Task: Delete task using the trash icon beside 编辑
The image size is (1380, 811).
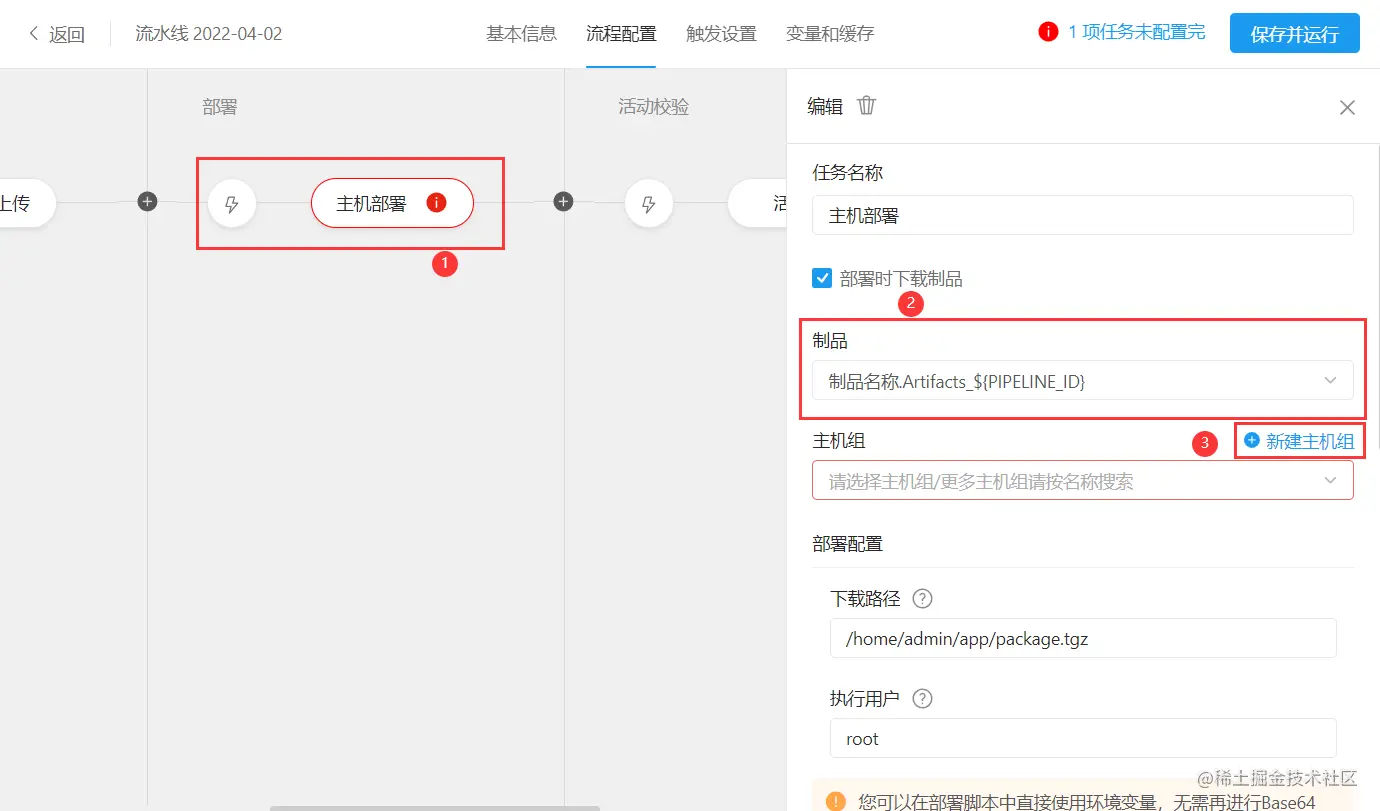Action: (867, 105)
